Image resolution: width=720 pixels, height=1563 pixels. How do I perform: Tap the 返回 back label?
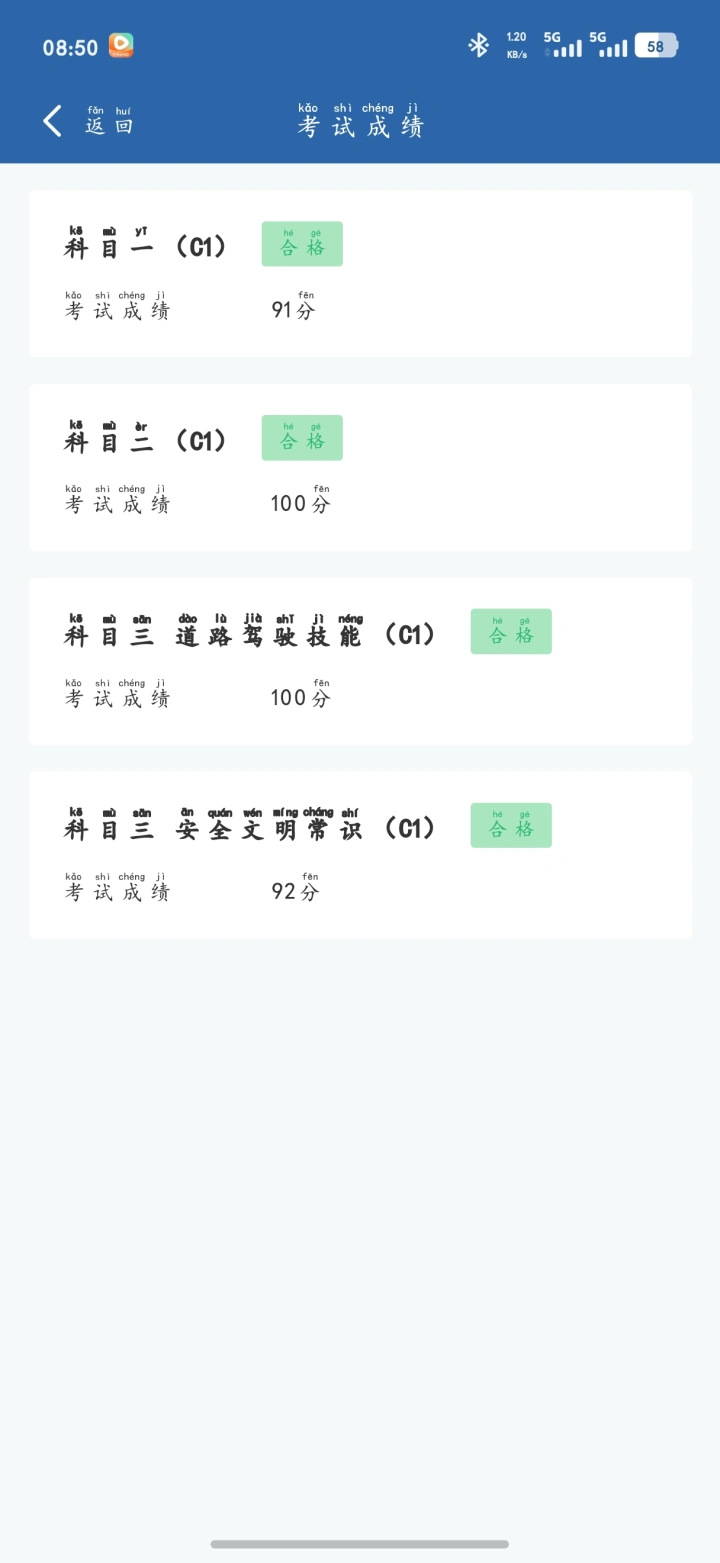(x=109, y=123)
